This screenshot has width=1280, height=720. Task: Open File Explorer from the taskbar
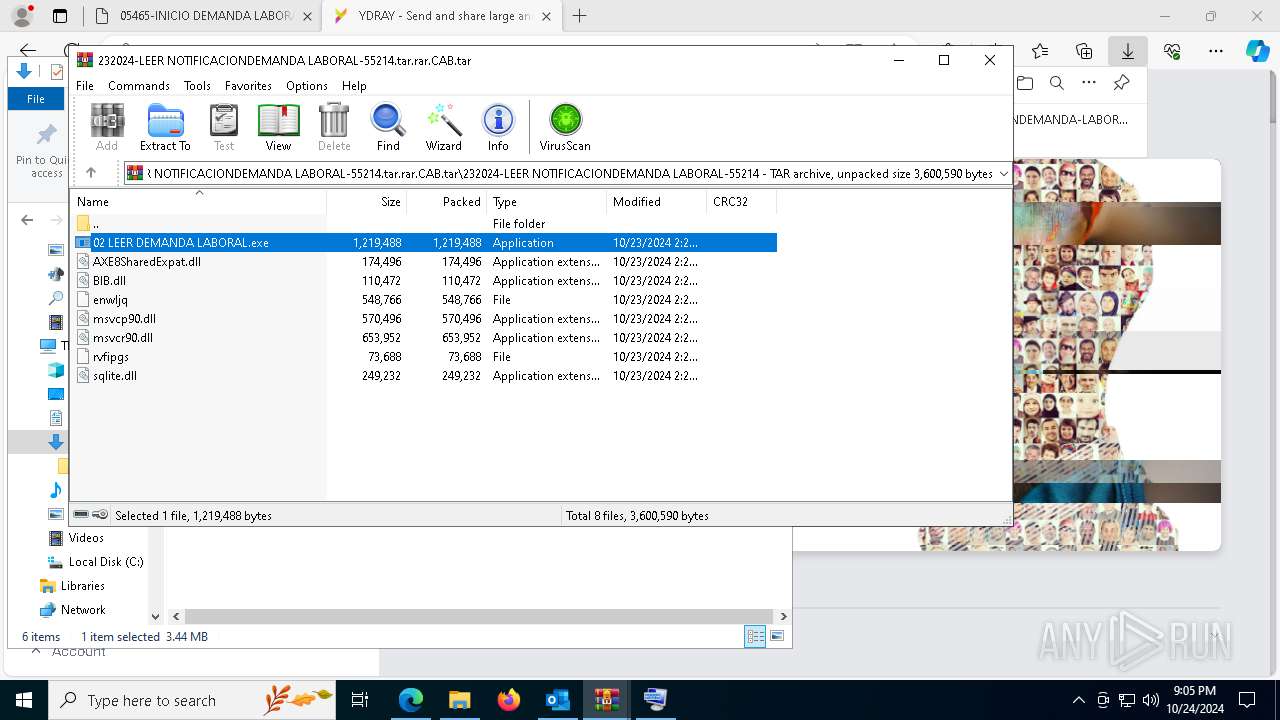(x=459, y=700)
